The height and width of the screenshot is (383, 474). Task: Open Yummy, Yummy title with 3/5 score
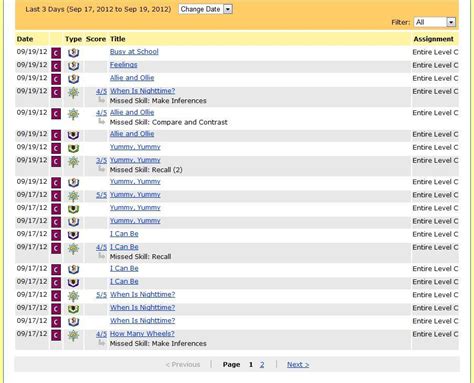(x=135, y=160)
